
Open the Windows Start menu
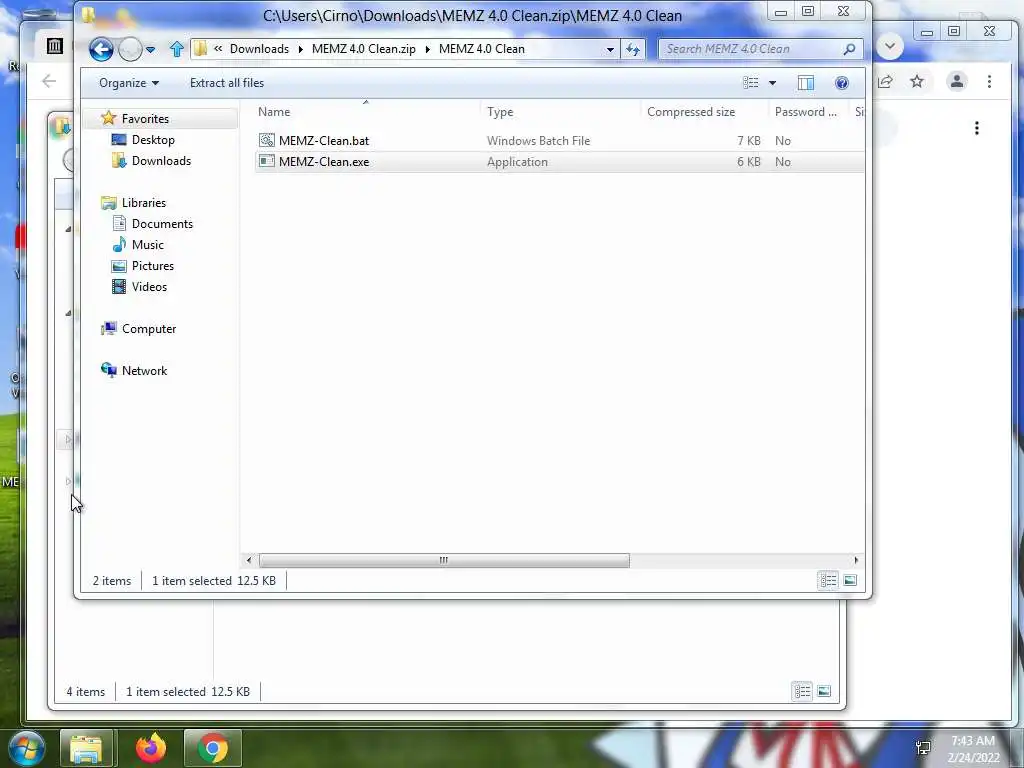pyautogui.click(x=26, y=748)
